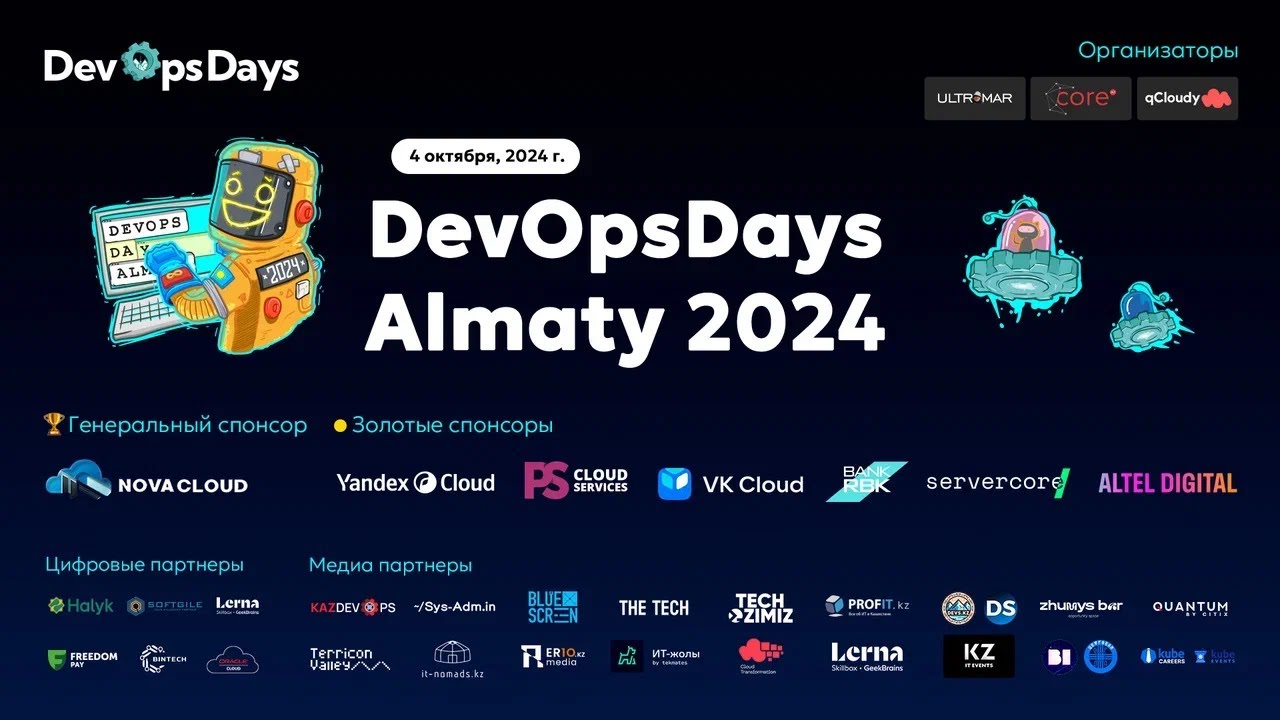Open the qCloudy organizer logo

(1187, 98)
